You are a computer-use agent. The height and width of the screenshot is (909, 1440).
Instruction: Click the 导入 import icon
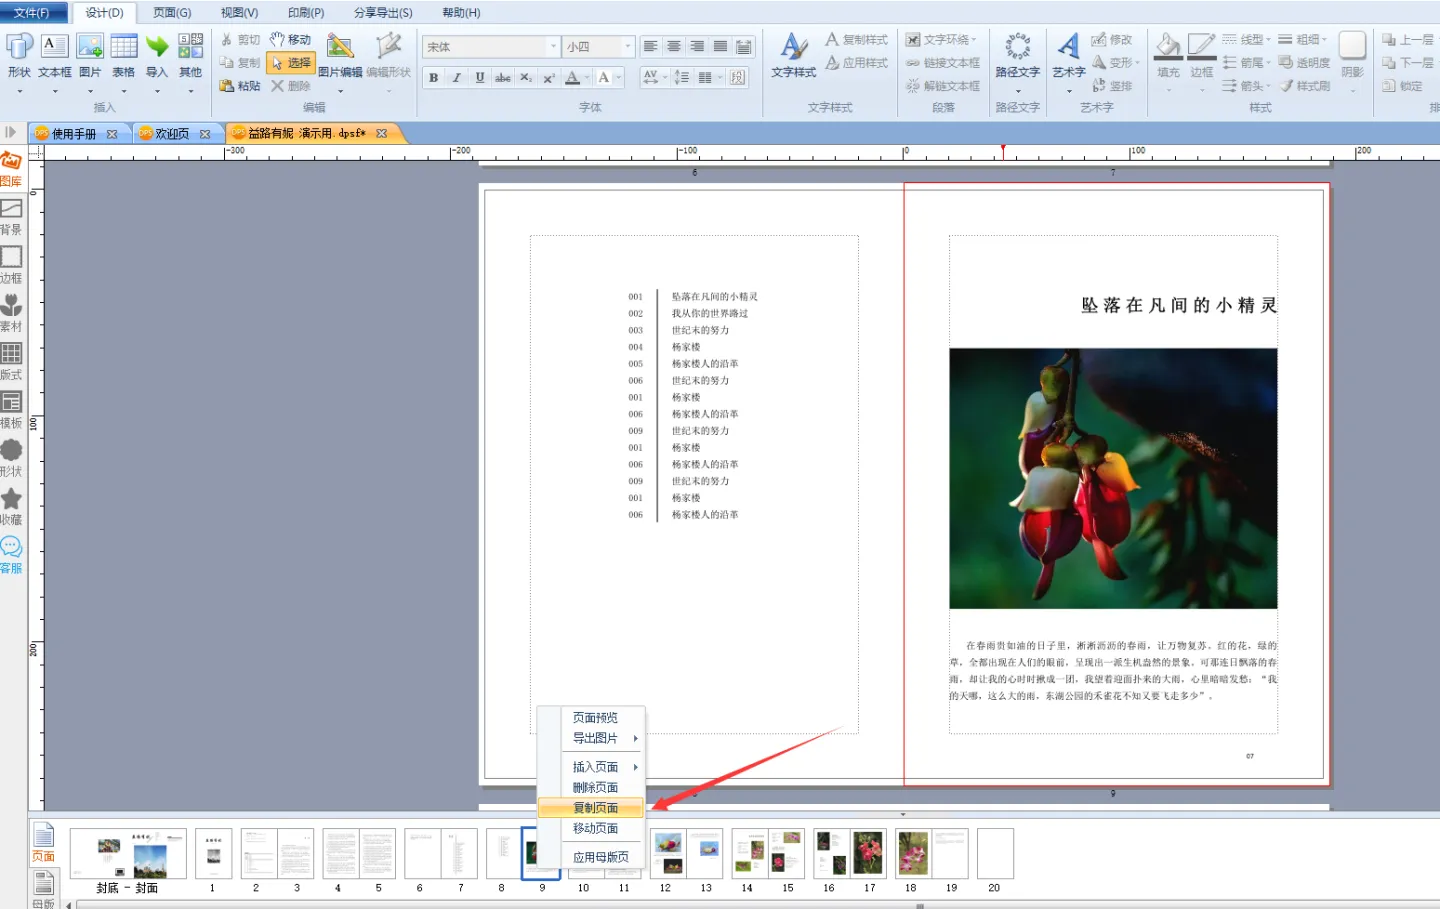point(157,55)
